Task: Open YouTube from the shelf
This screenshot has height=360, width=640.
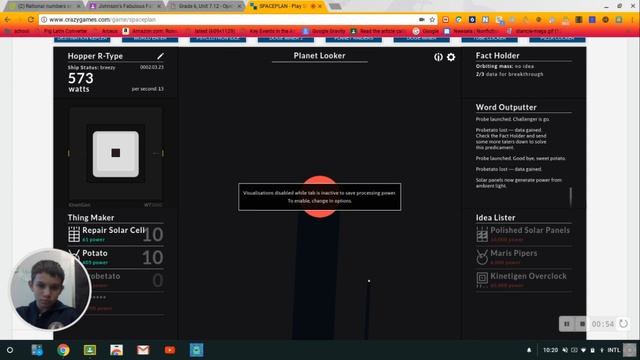Action: click(170, 350)
